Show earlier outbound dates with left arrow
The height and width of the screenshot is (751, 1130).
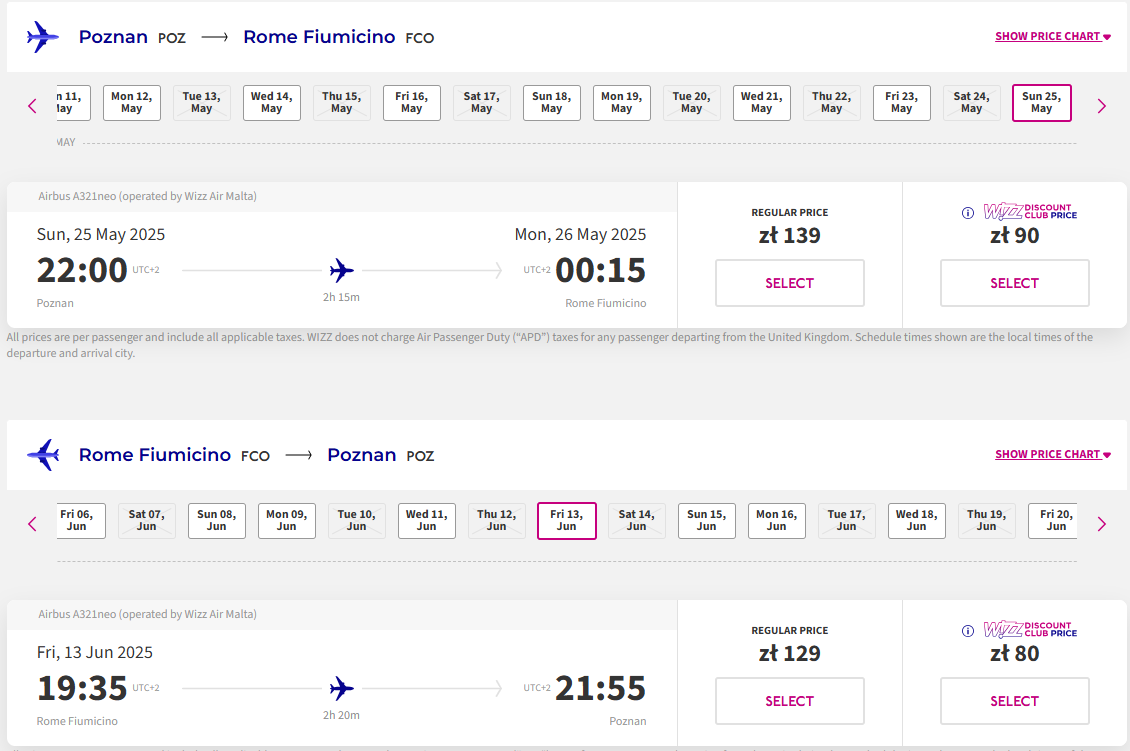click(x=32, y=106)
